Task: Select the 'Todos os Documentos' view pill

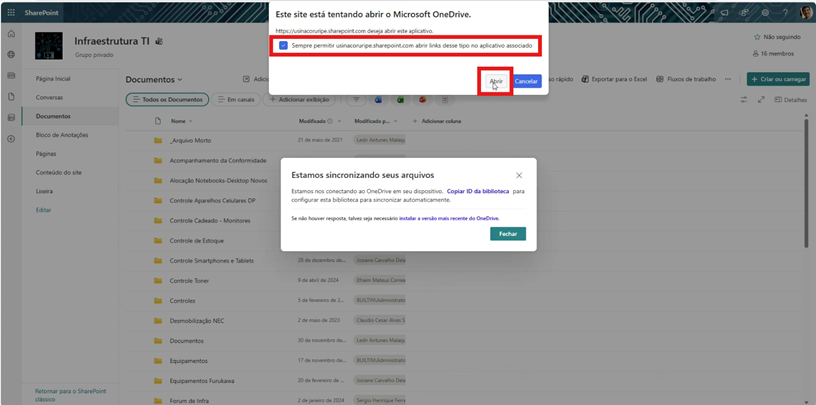Action: pos(168,99)
